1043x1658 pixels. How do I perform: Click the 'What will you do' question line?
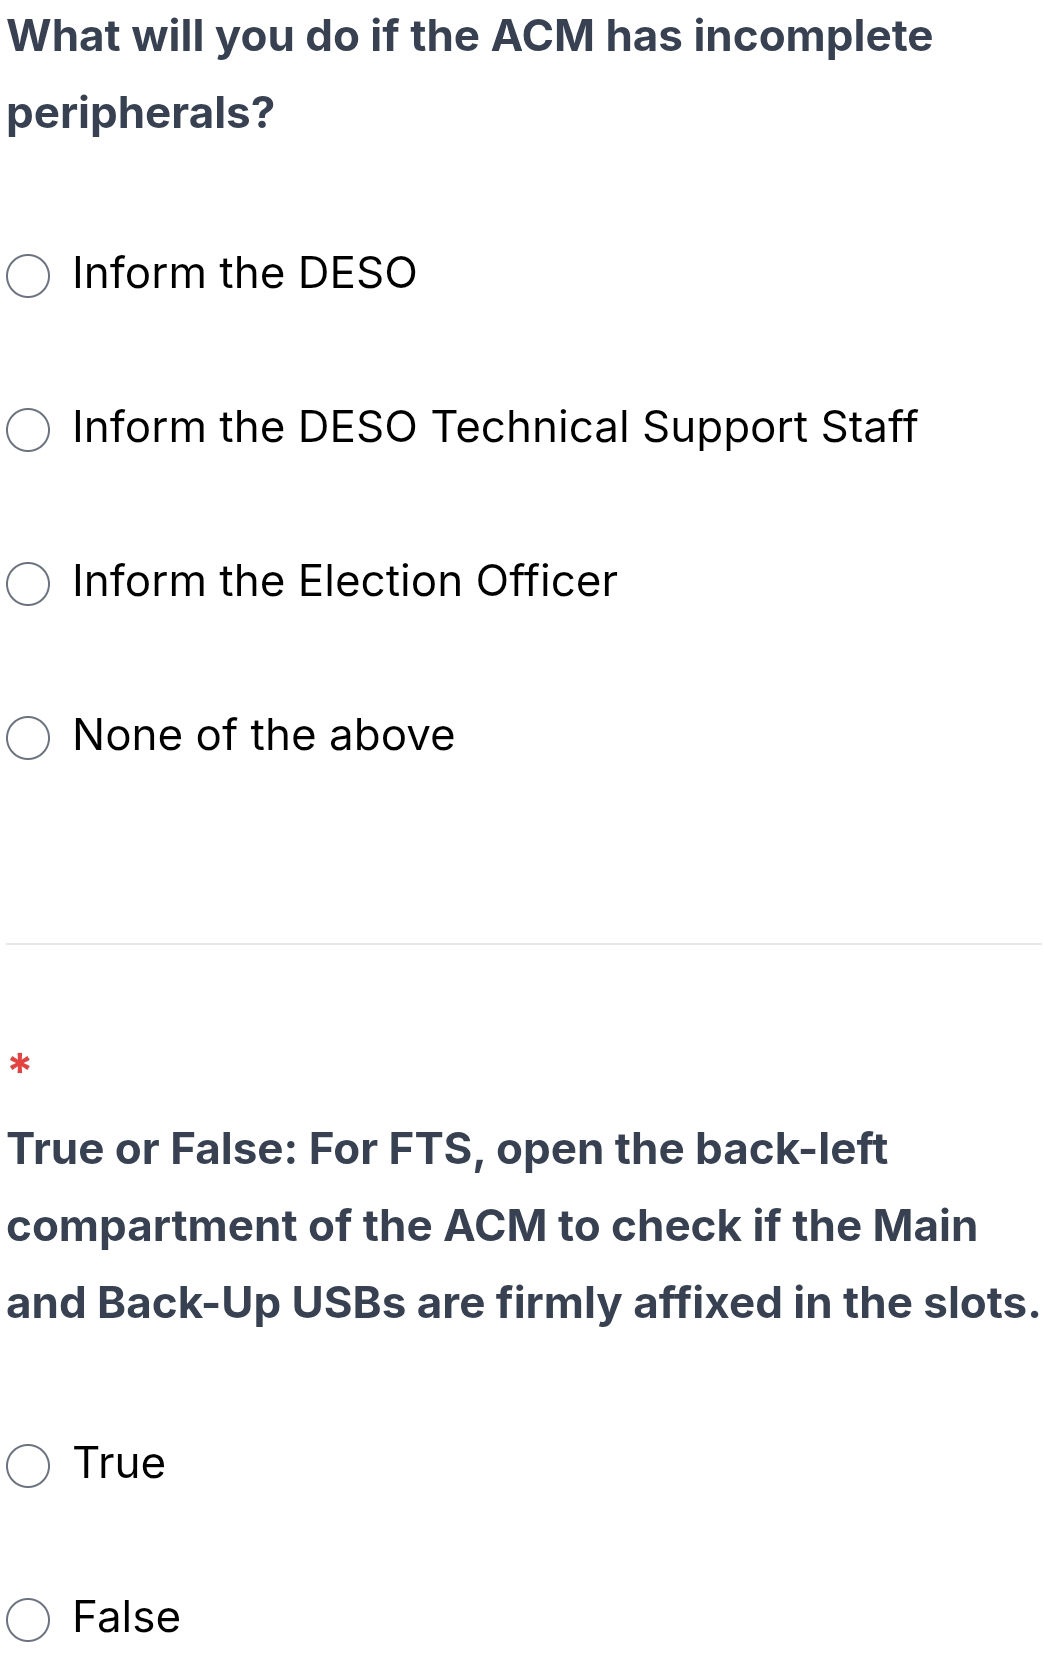469,37
